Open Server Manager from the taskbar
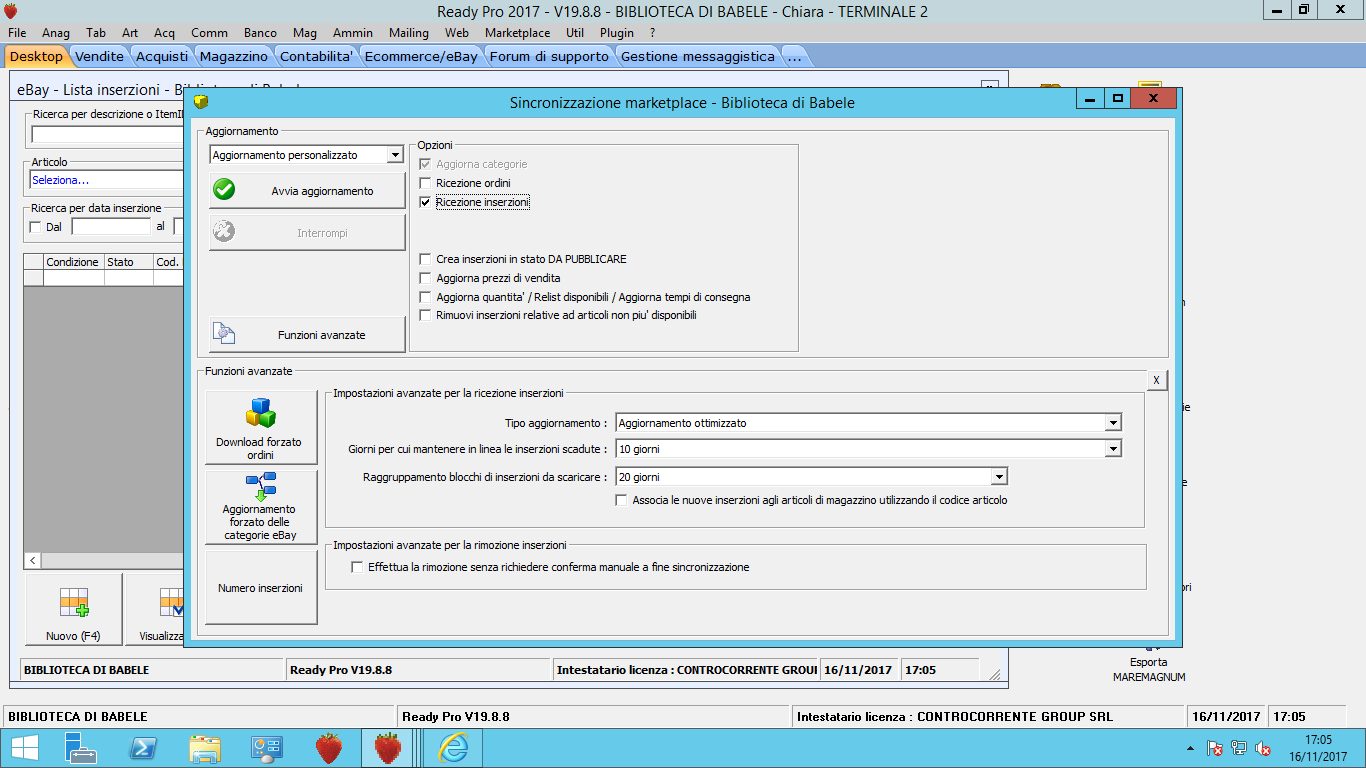Image resolution: width=1366 pixels, height=768 pixels. [x=81, y=748]
